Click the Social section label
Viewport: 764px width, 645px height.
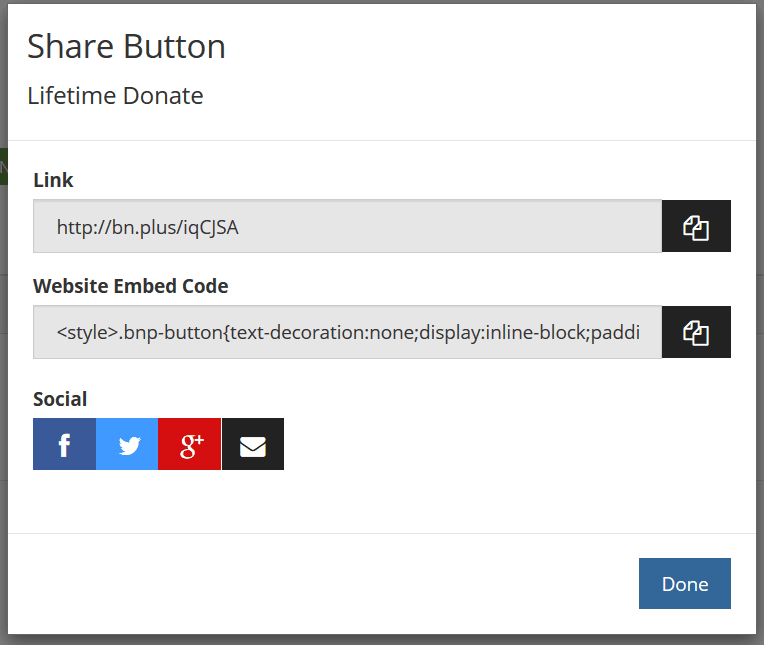[x=60, y=399]
